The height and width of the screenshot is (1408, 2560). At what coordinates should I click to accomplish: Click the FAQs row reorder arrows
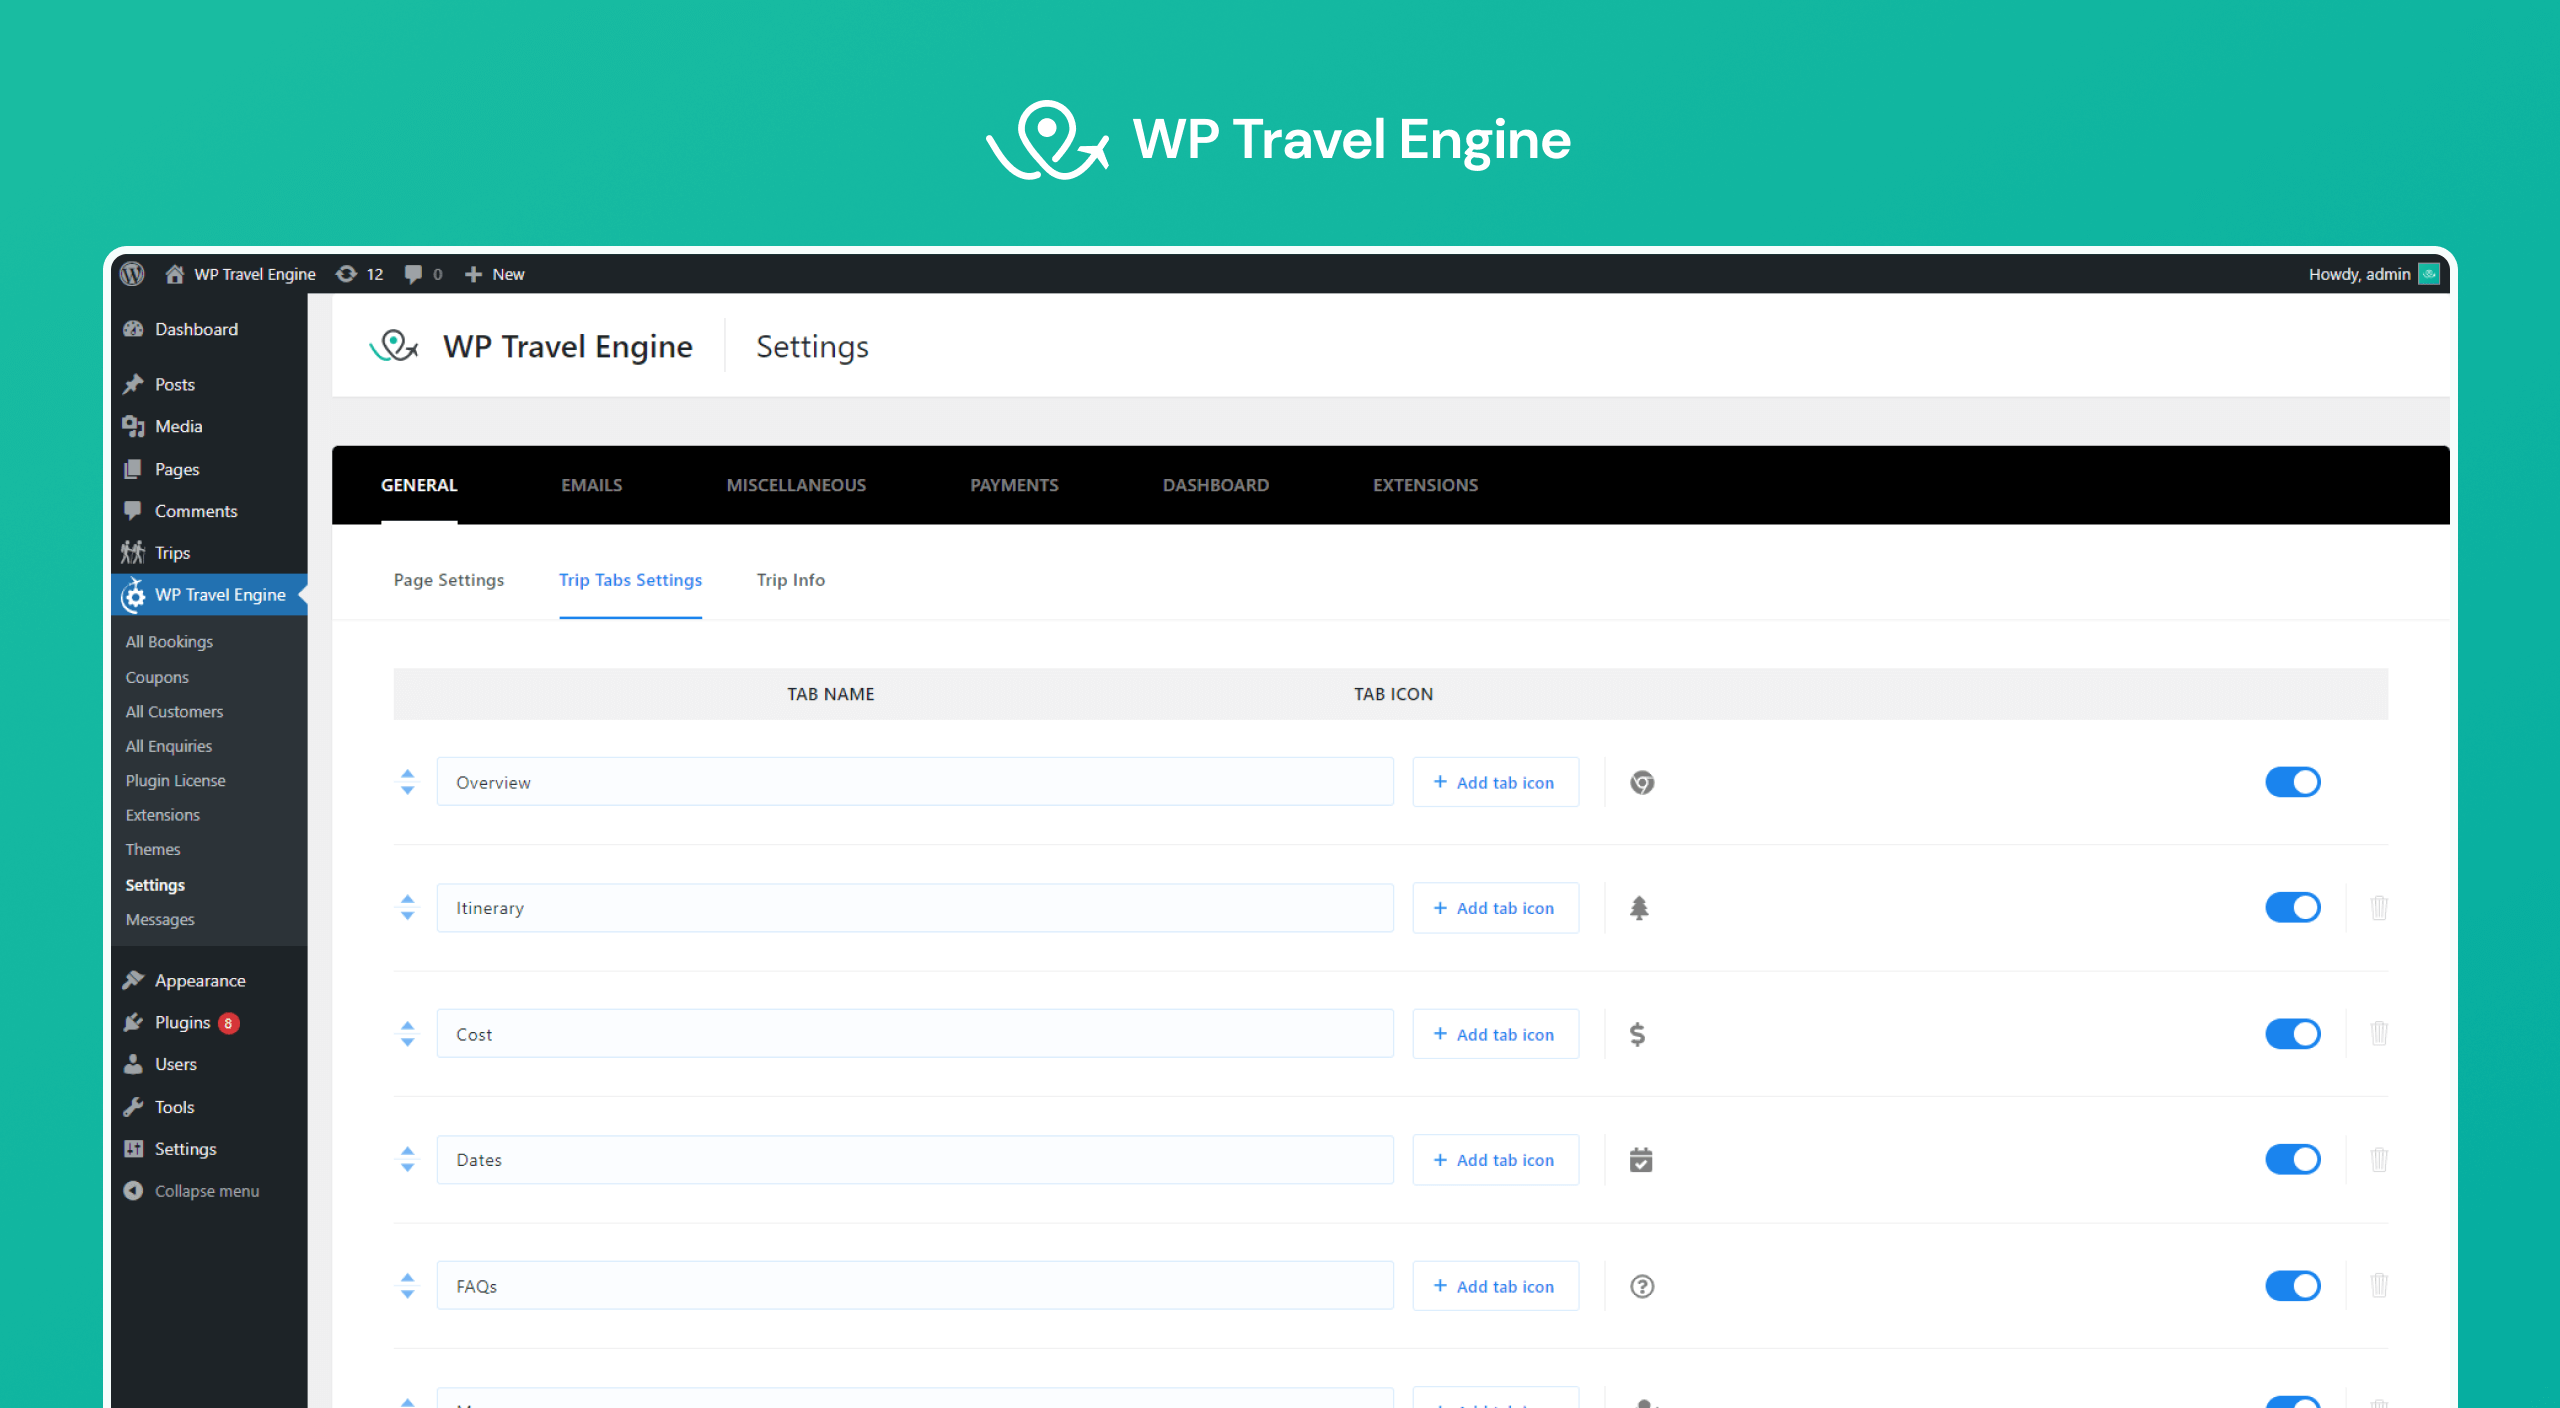[407, 1286]
